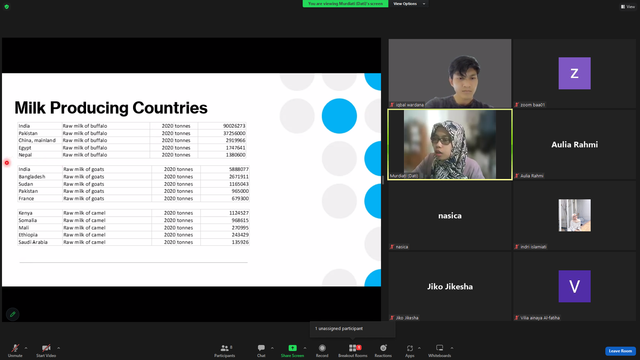This screenshot has width=640, height=360.
Task: Click the muted mic icon on Vilia ainaya Al-fatiha's tile
Action: click(517, 318)
